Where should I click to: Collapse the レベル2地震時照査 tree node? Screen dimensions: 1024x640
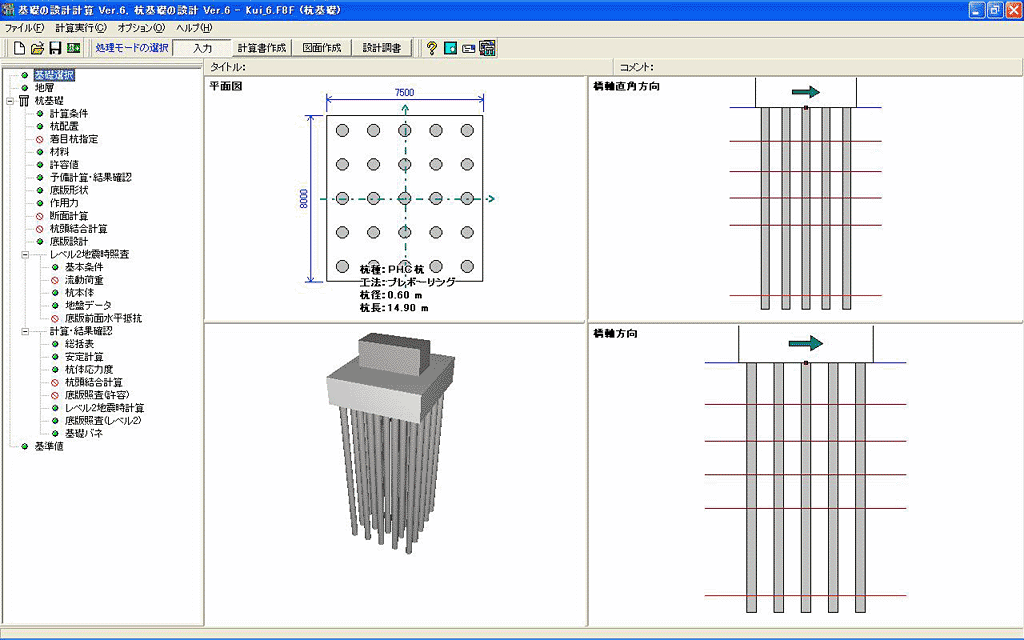coord(25,255)
